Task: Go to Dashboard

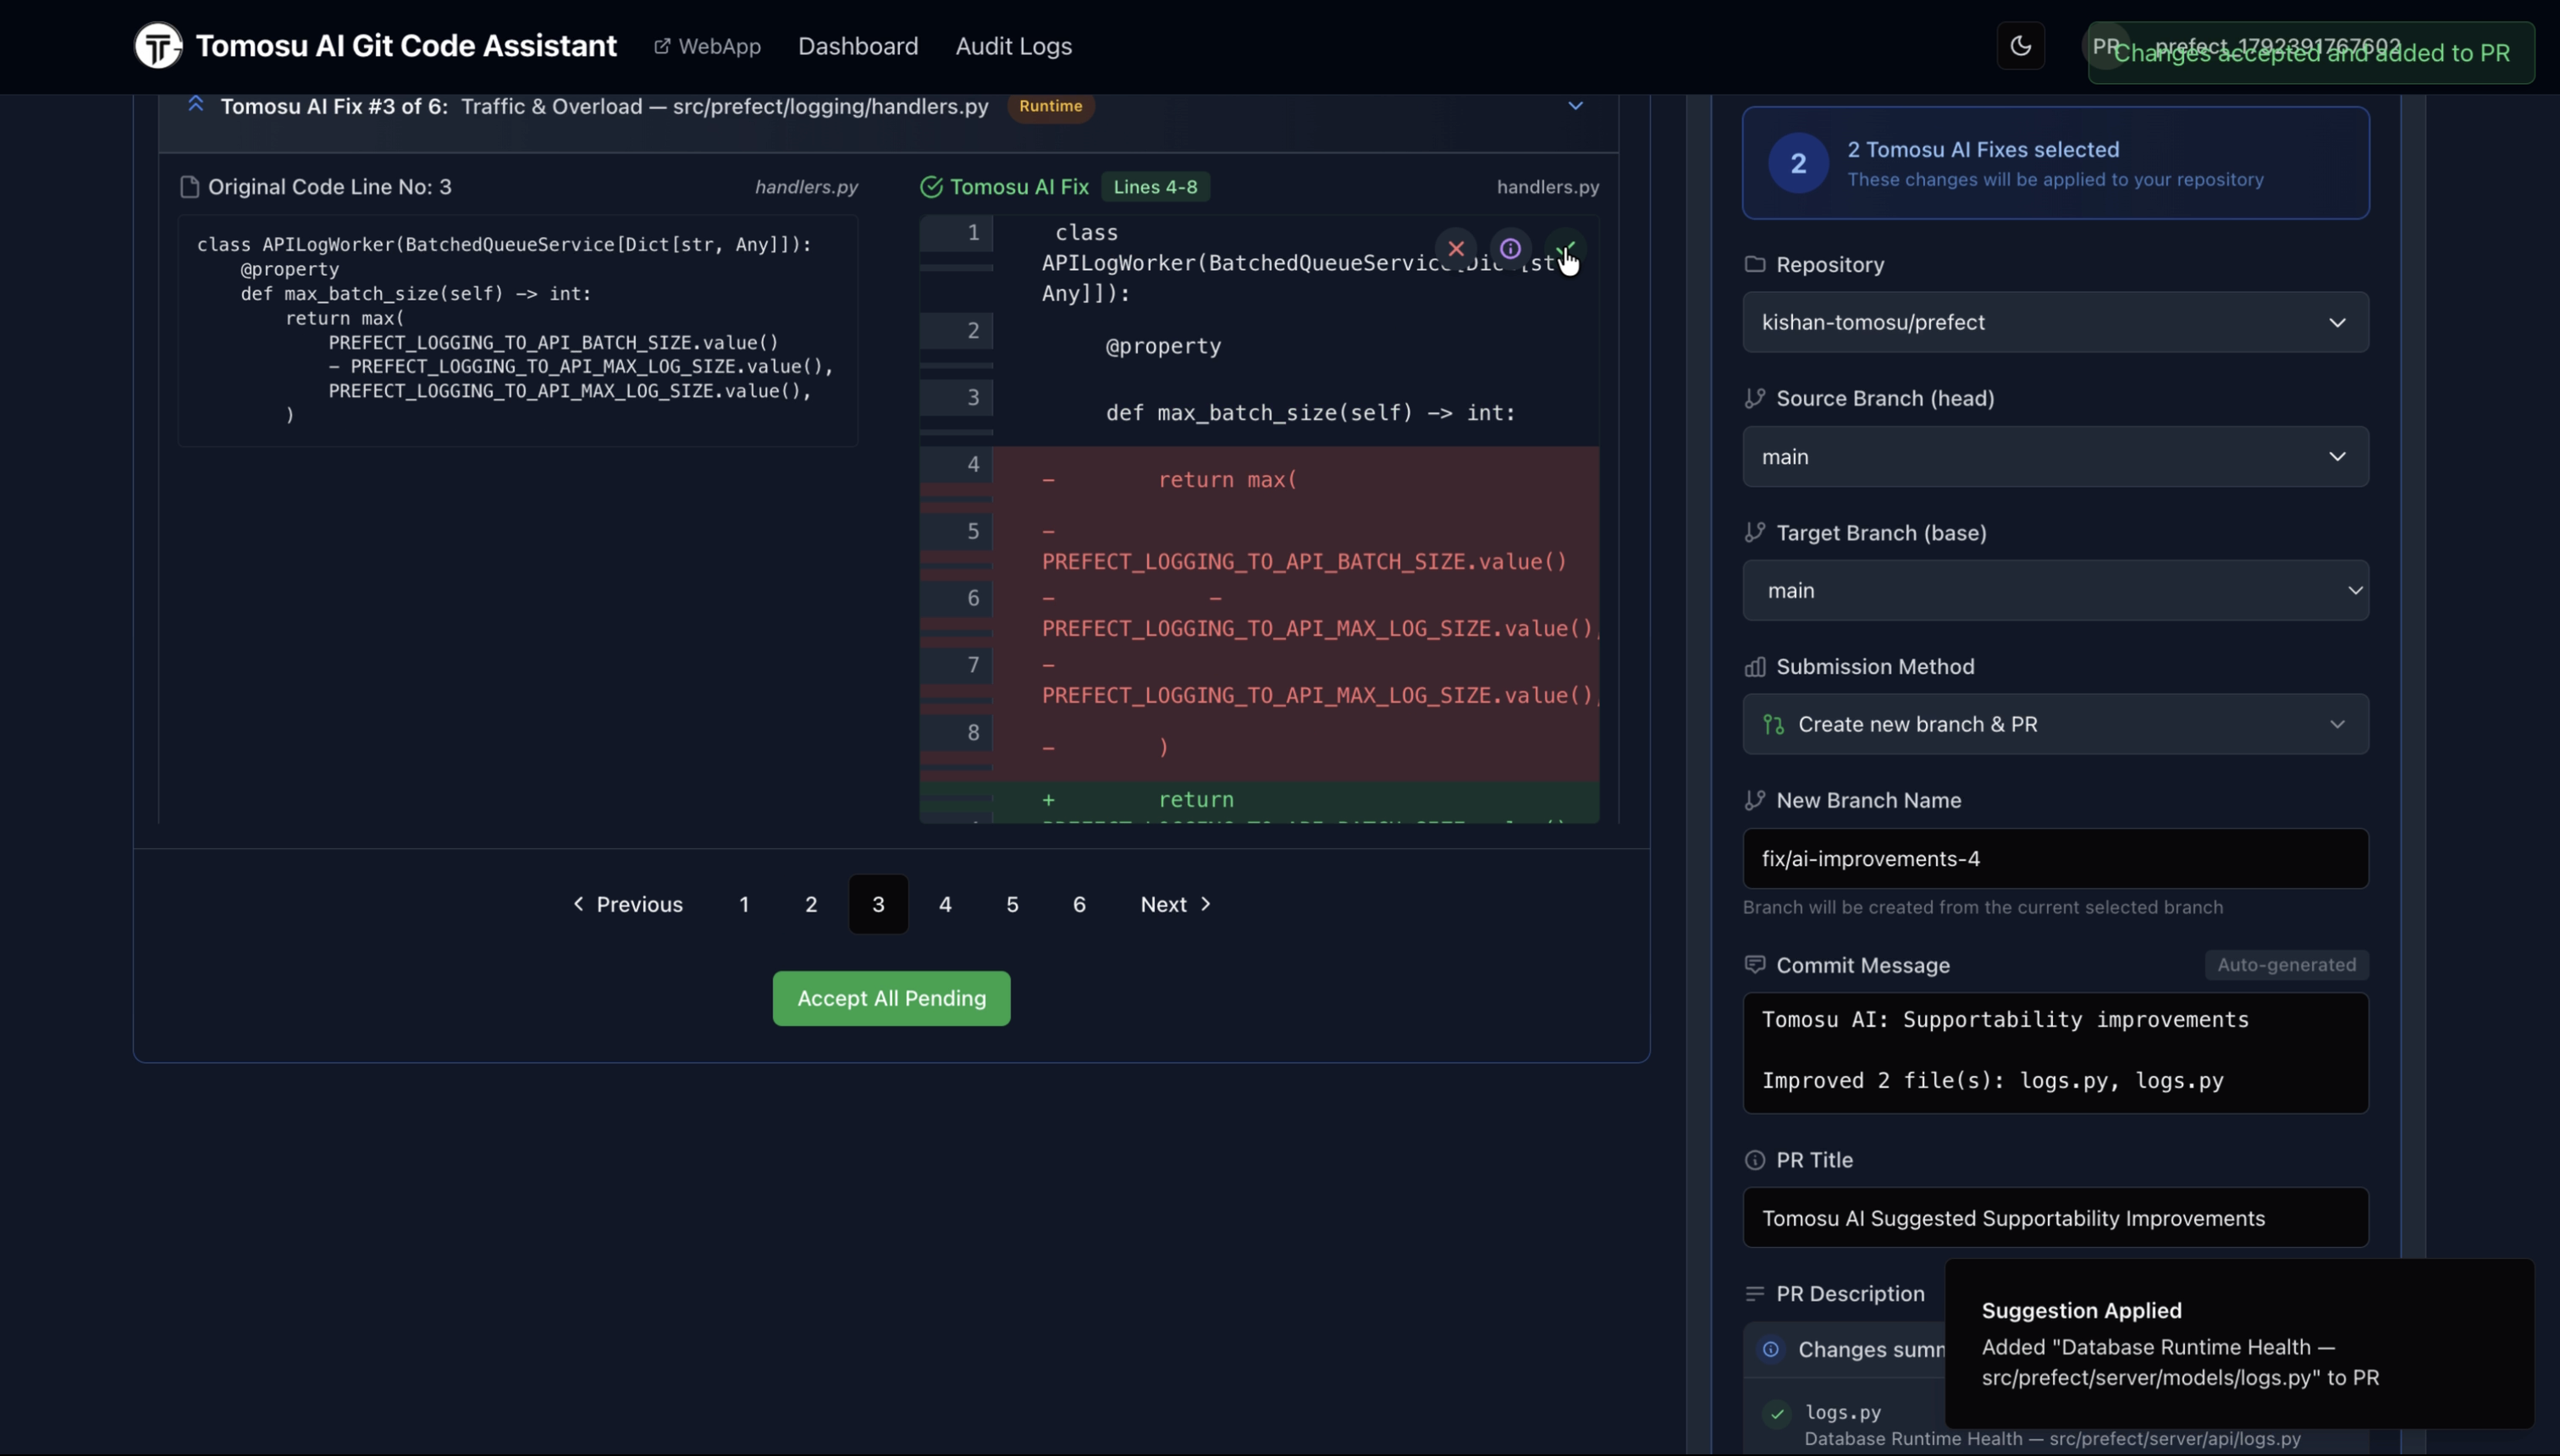Action: (x=858, y=46)
